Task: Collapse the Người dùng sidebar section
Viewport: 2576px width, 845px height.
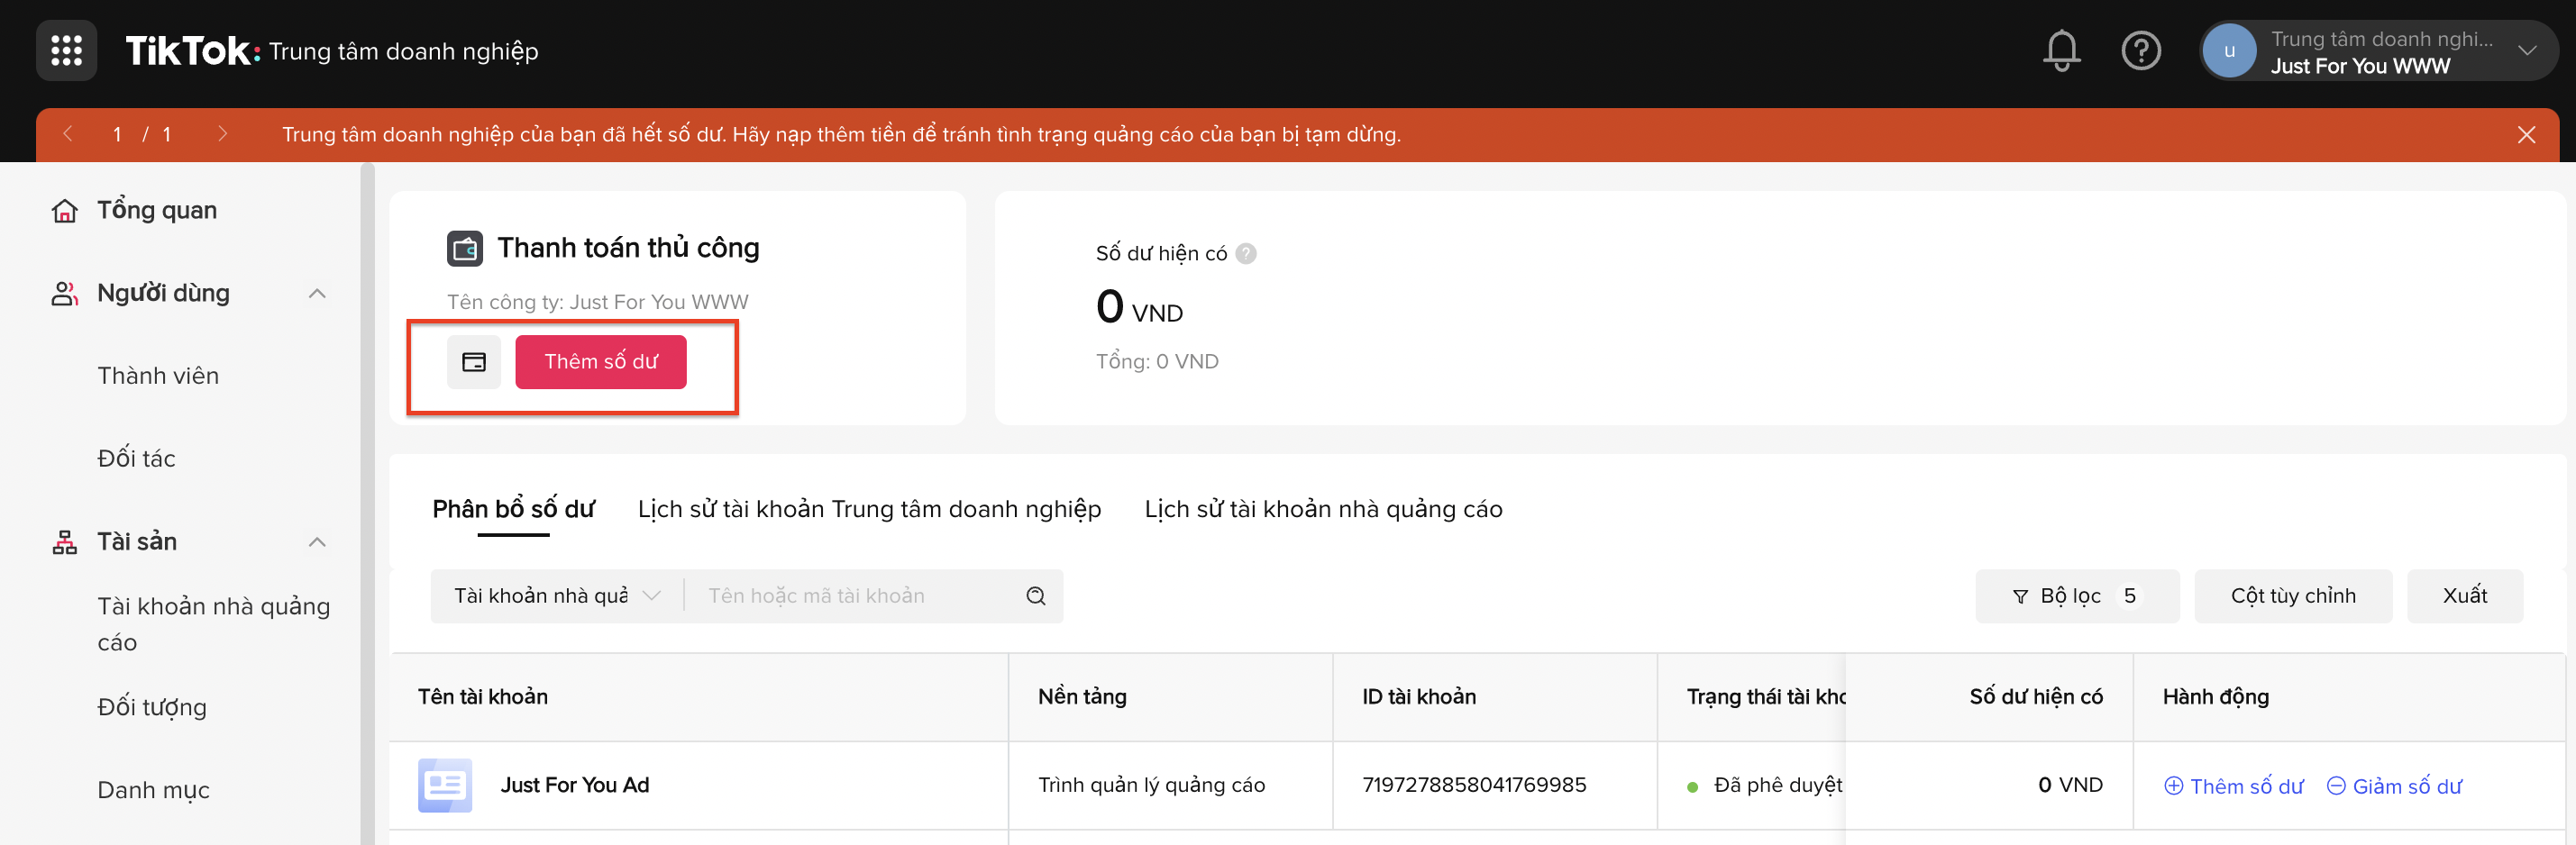Action: (317, 293)
